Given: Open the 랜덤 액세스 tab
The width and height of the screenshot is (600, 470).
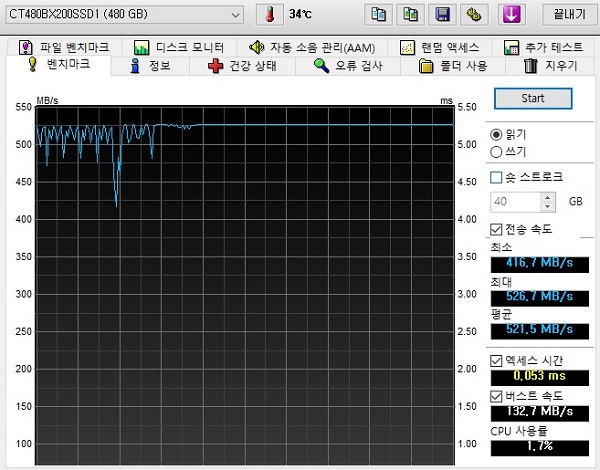Looking at the screenshot, I should 439,47.
